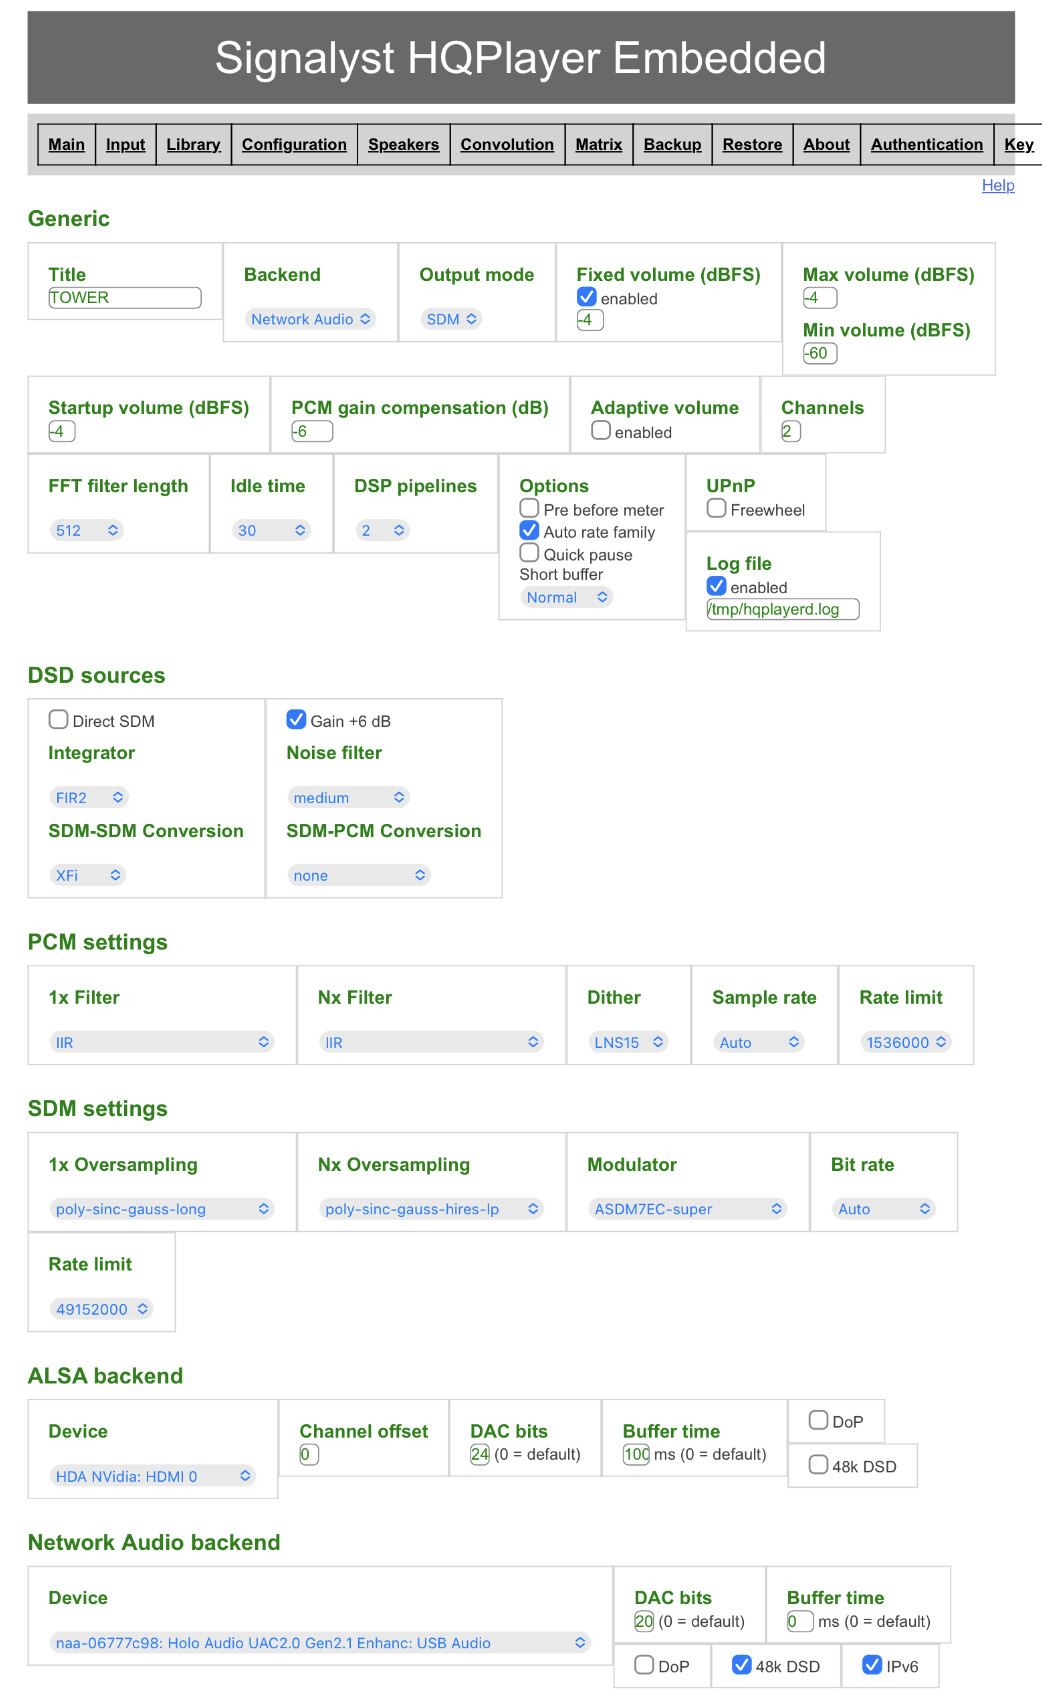Open the Convolution tab
The image size is (1042, 1701).
pyautogui.click(x=507, y=144)
